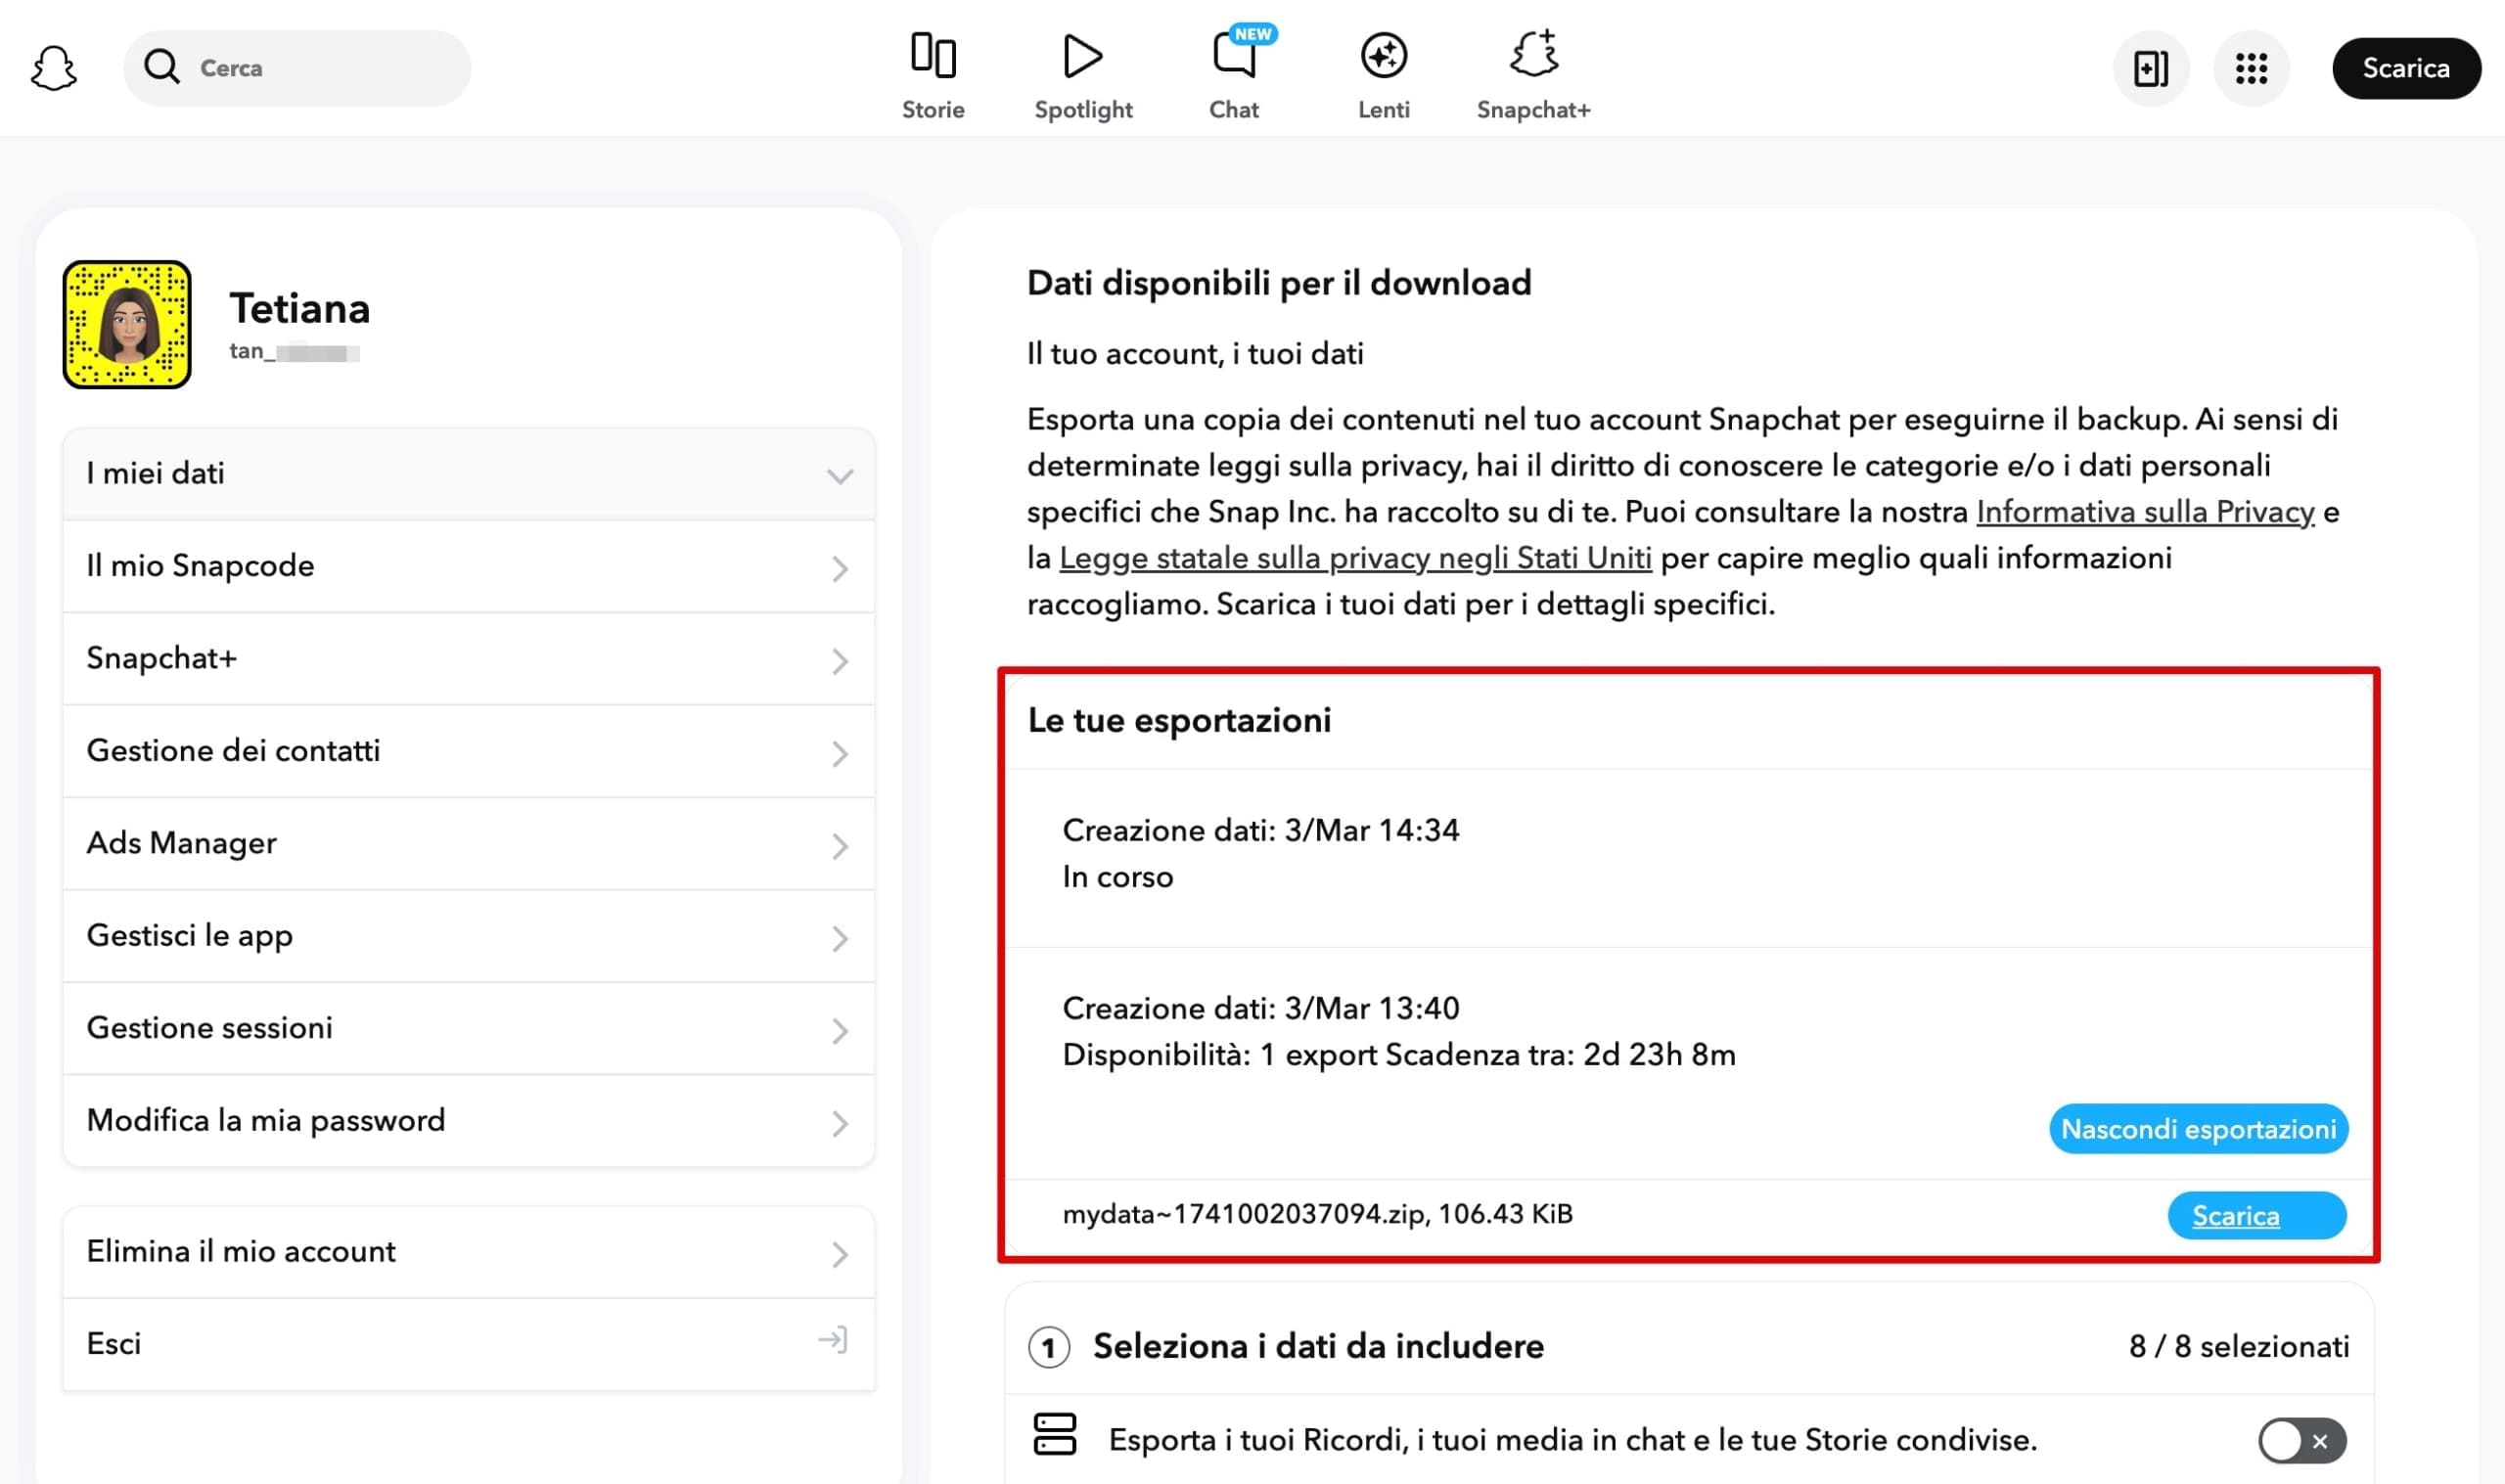2505x1484 pixels.
Task: Open Gestisci le app
Action: click(469, 936)
